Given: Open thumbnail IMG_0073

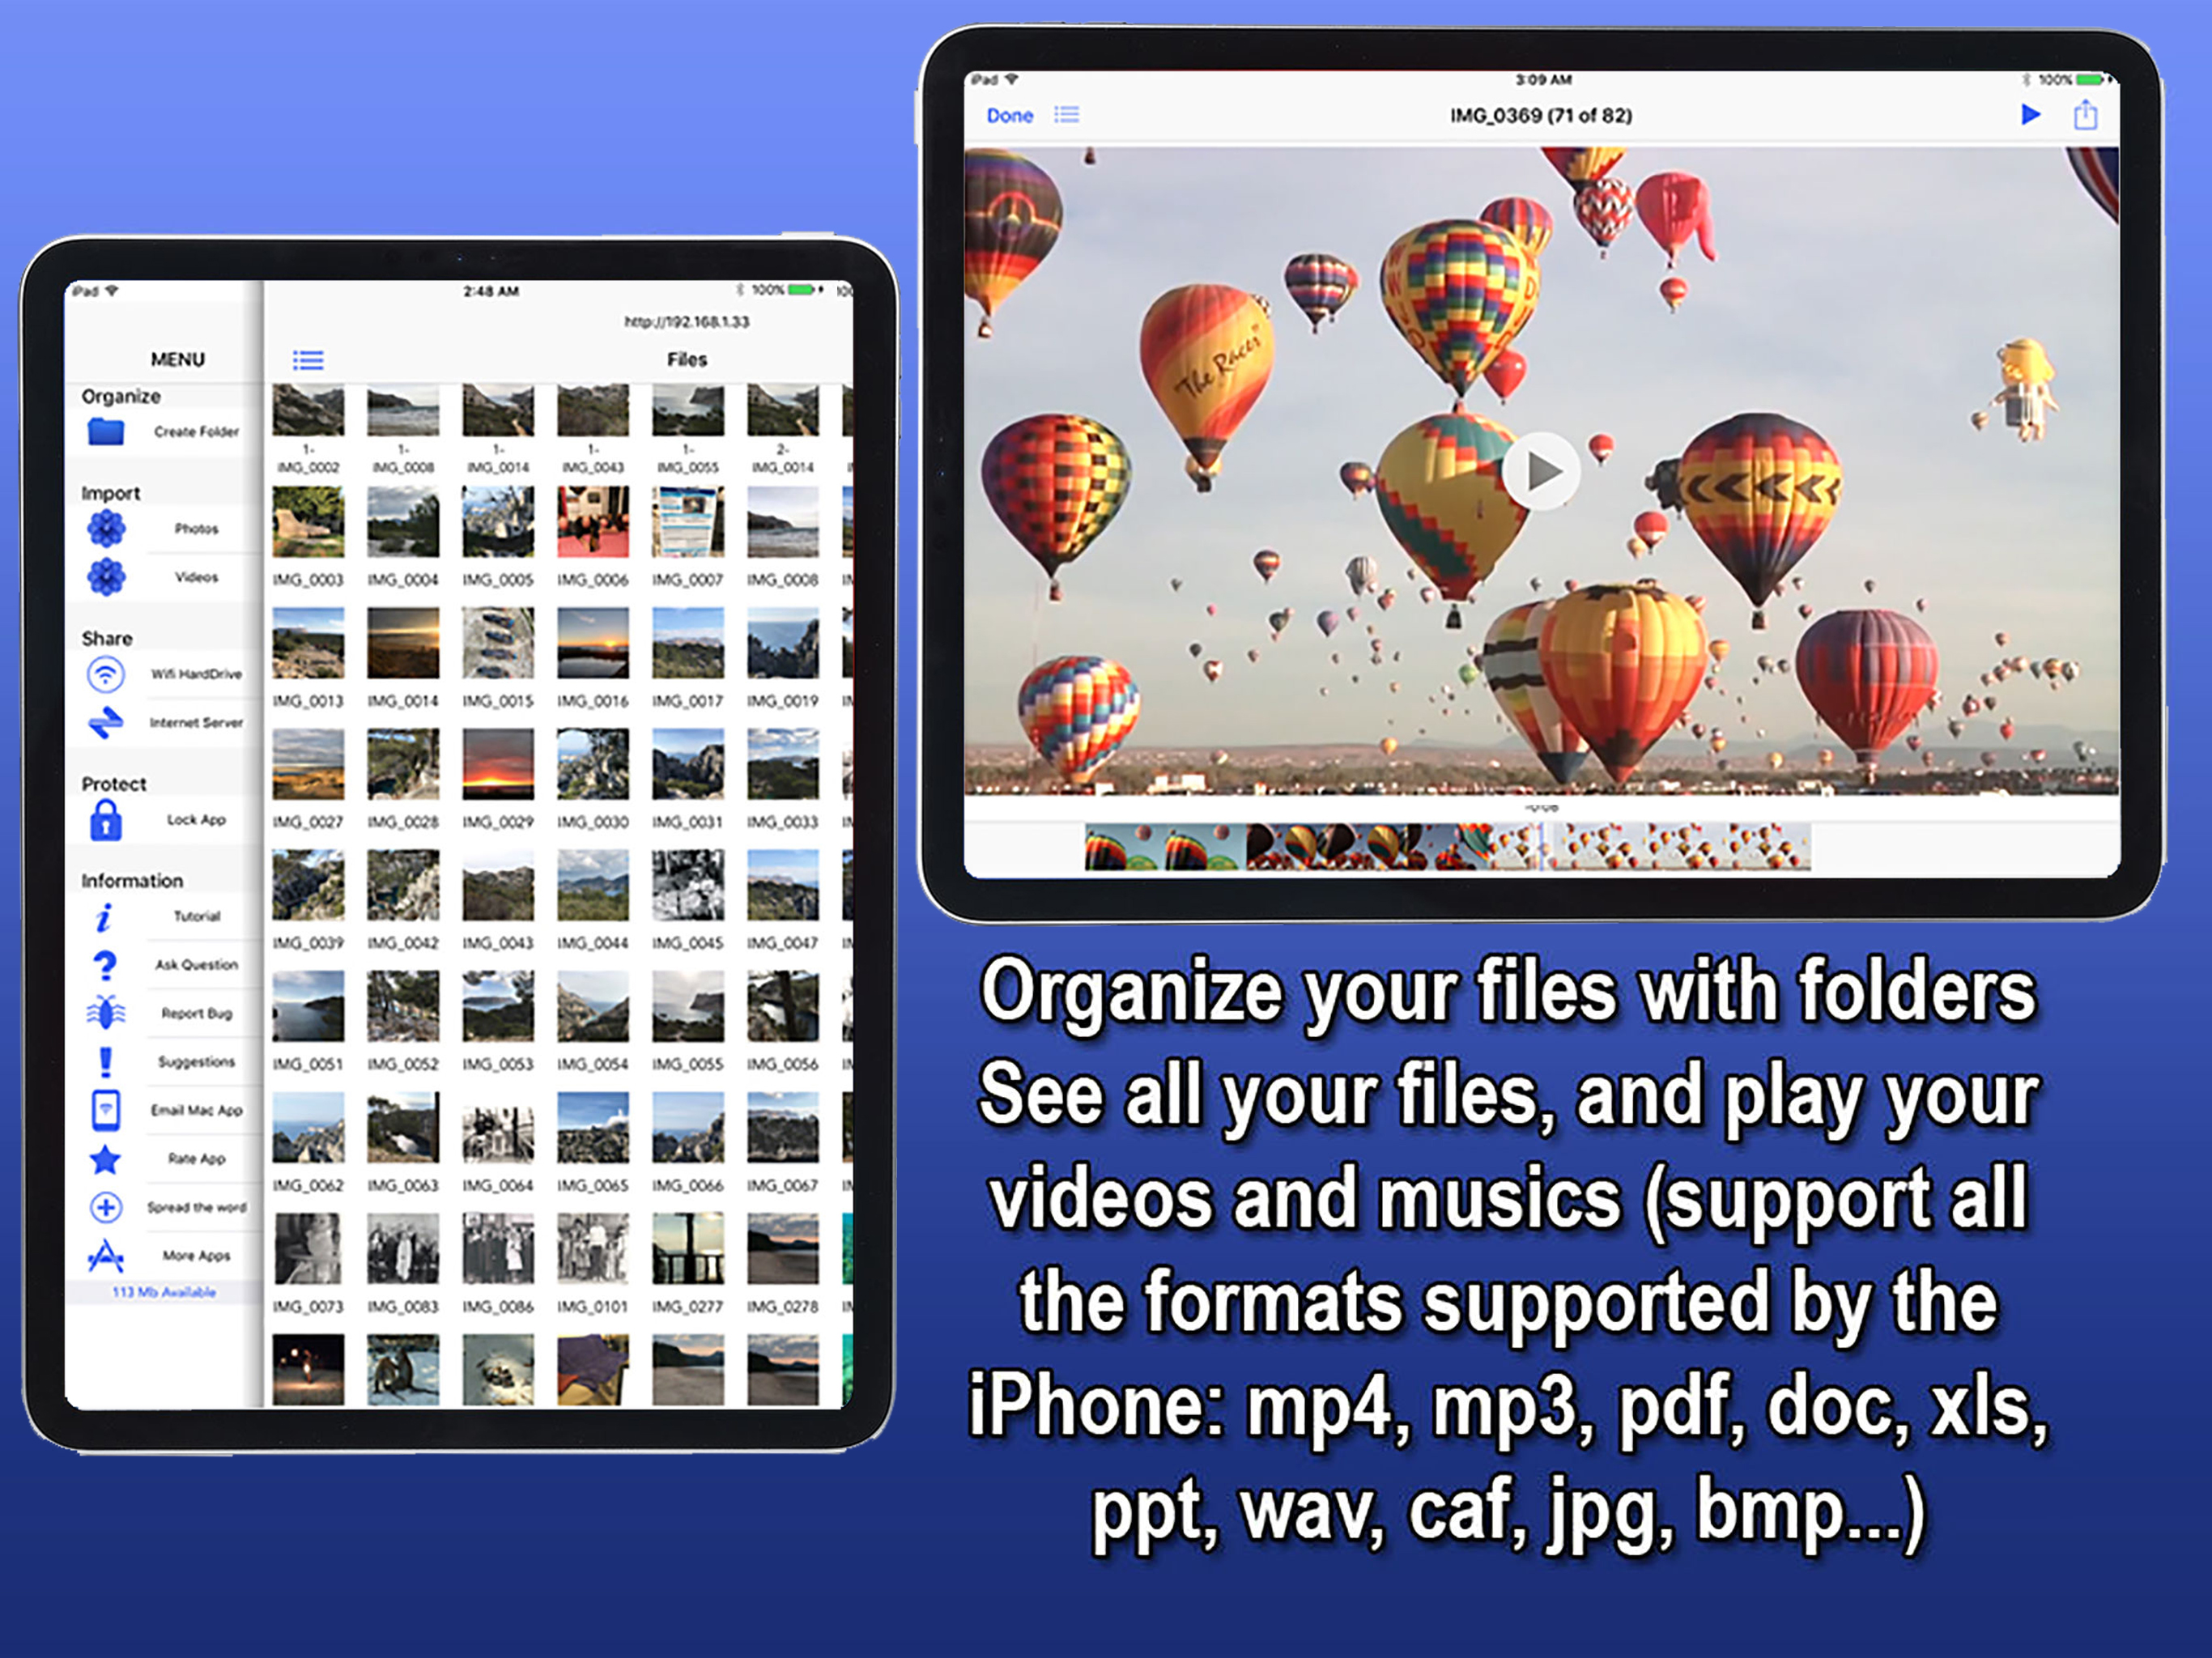Looking at the screenshot, I should click(x=308, y=1248).
